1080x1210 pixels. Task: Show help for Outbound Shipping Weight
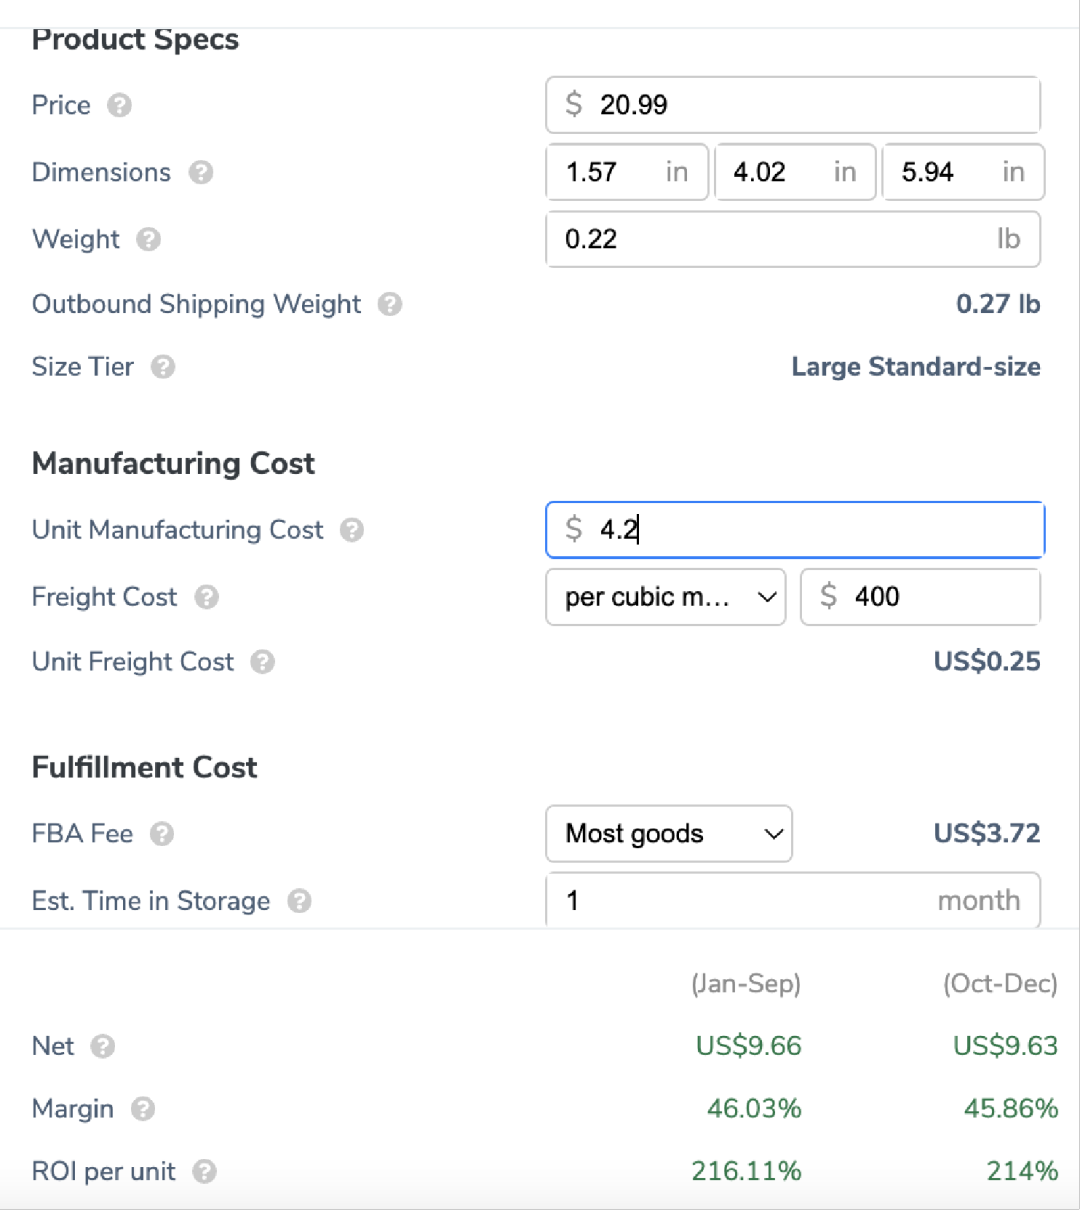(x=390, y=304)
